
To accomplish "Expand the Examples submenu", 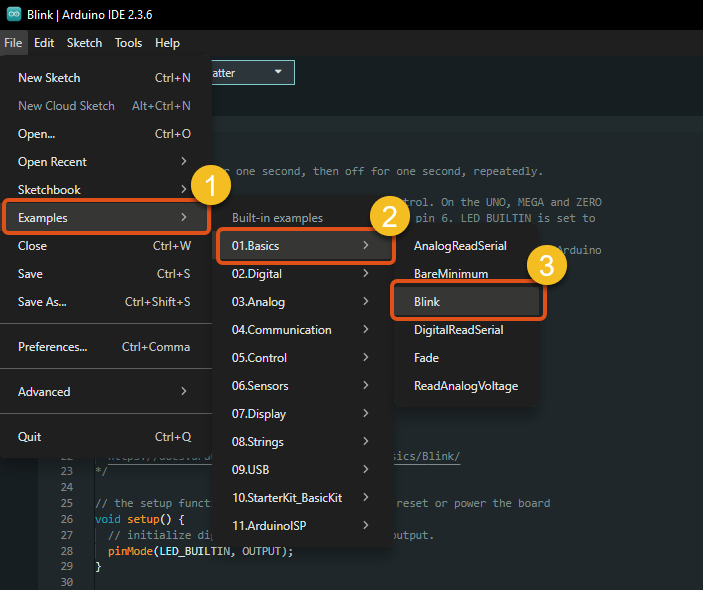I will pyautogui.click(x=106, y=218).
